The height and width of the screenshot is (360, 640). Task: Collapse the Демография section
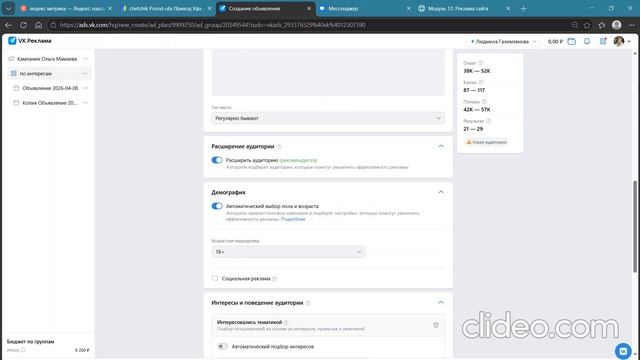[440, 192]
